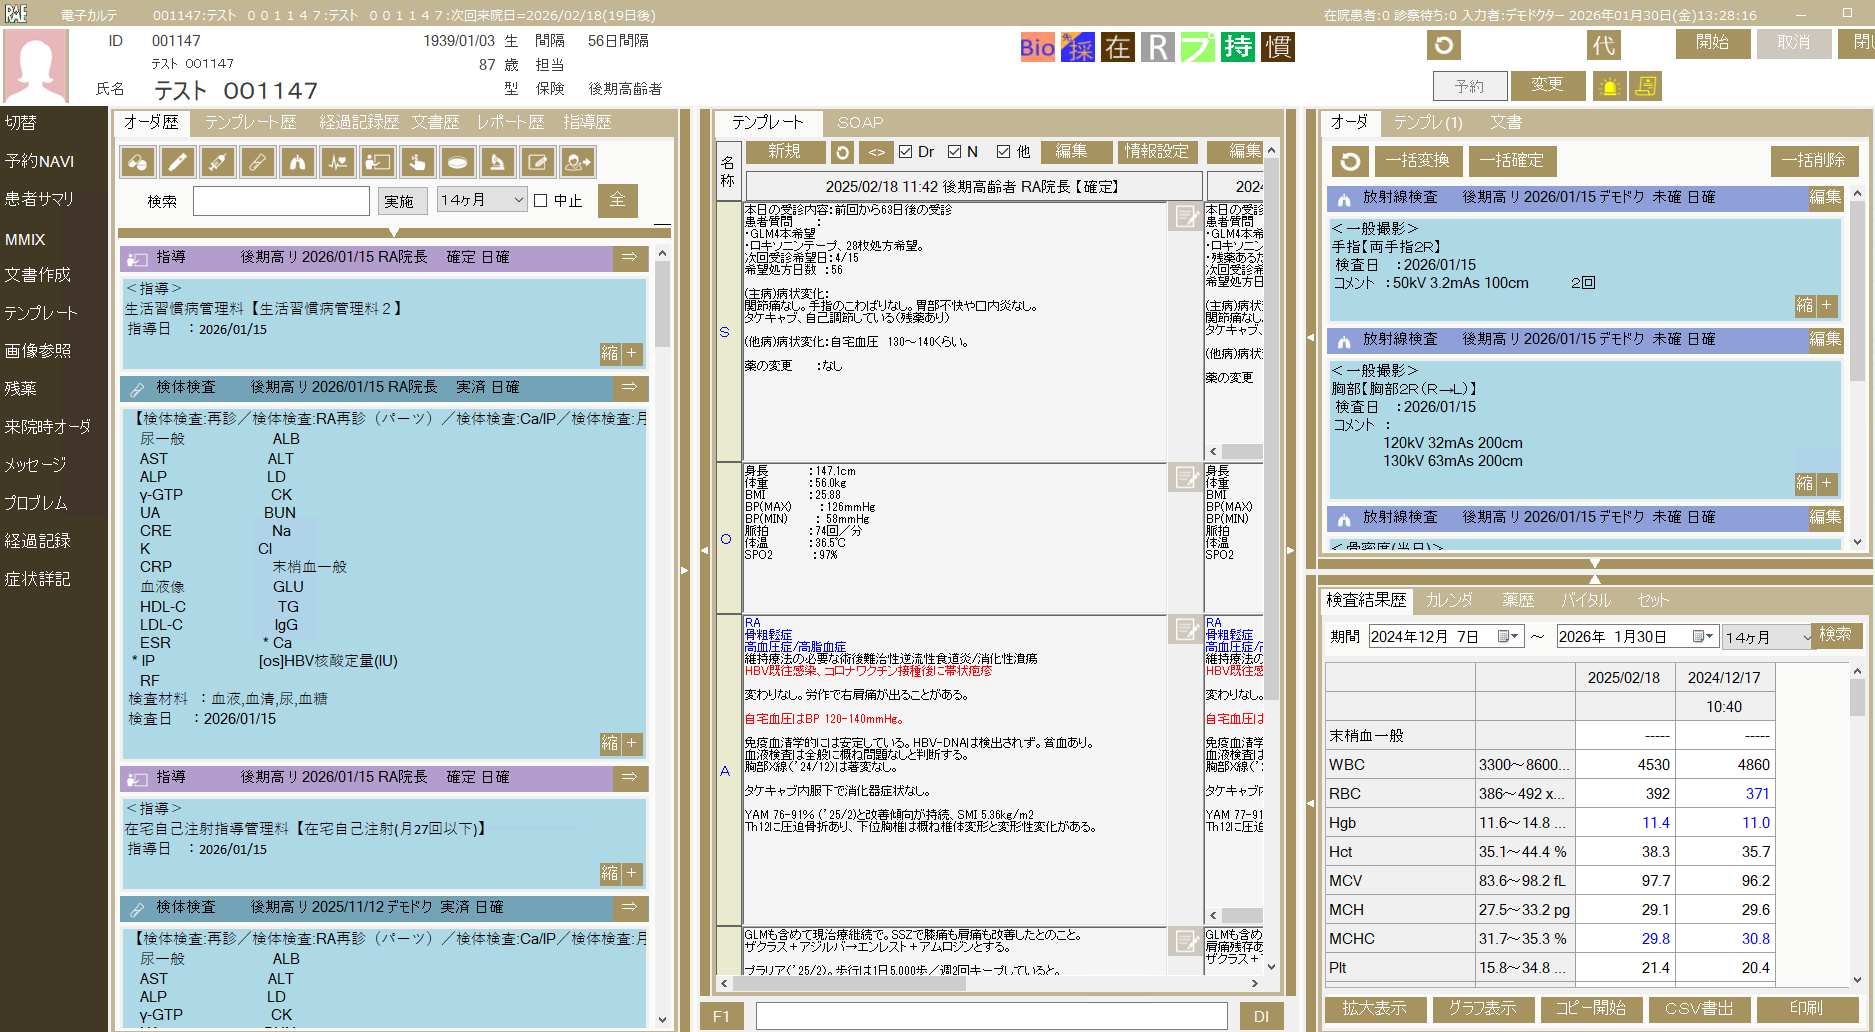Open the lungs imaging order icon

(297, 162)
